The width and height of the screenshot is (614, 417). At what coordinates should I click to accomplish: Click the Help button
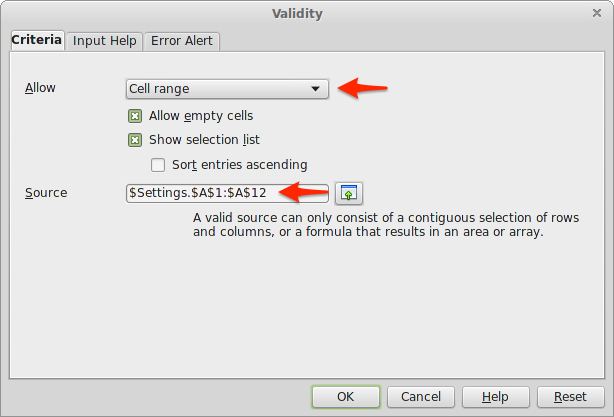pos(495,396)
